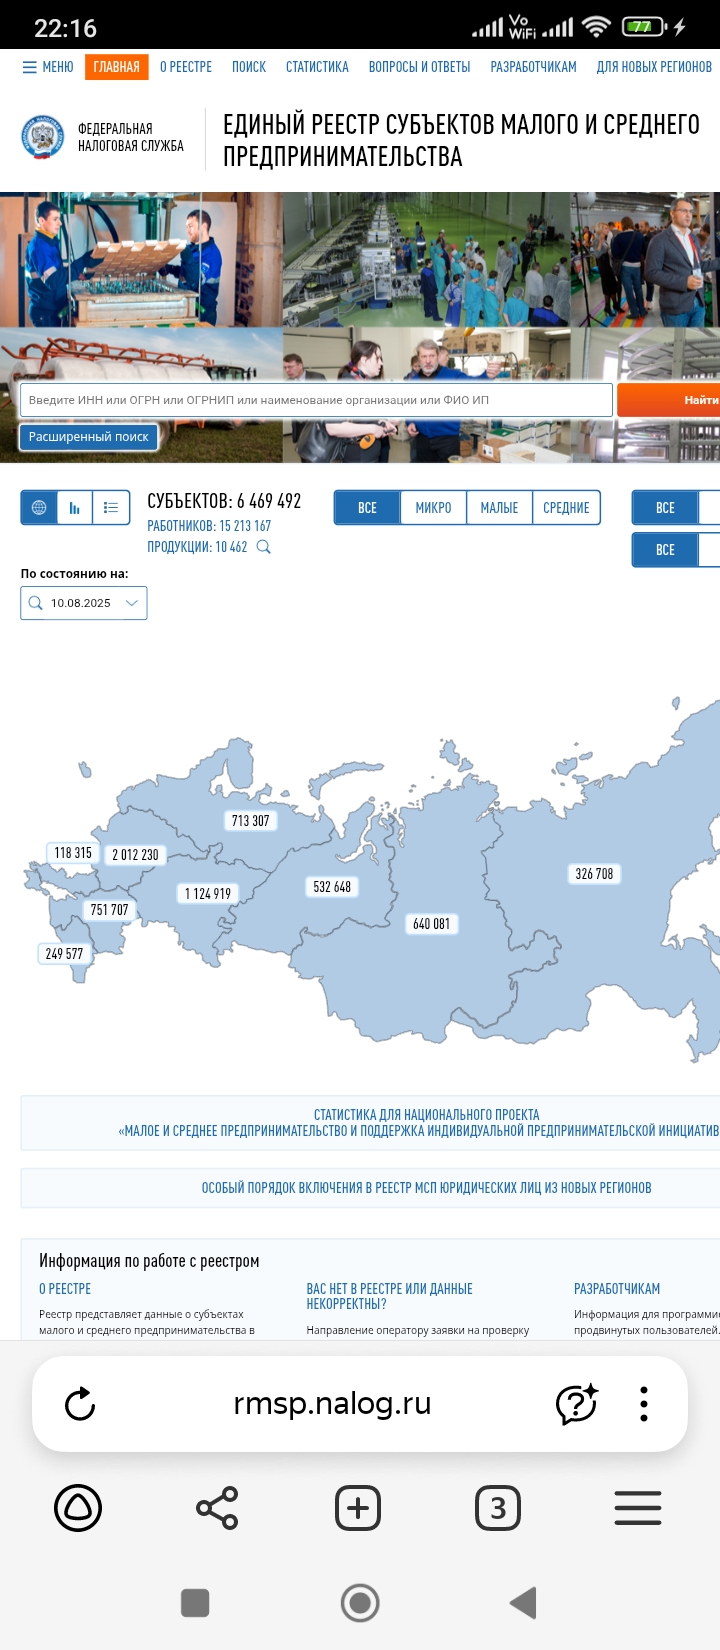Tap Android home circle button
This screenshot has height=1650, width=720.
[360, 1603]
